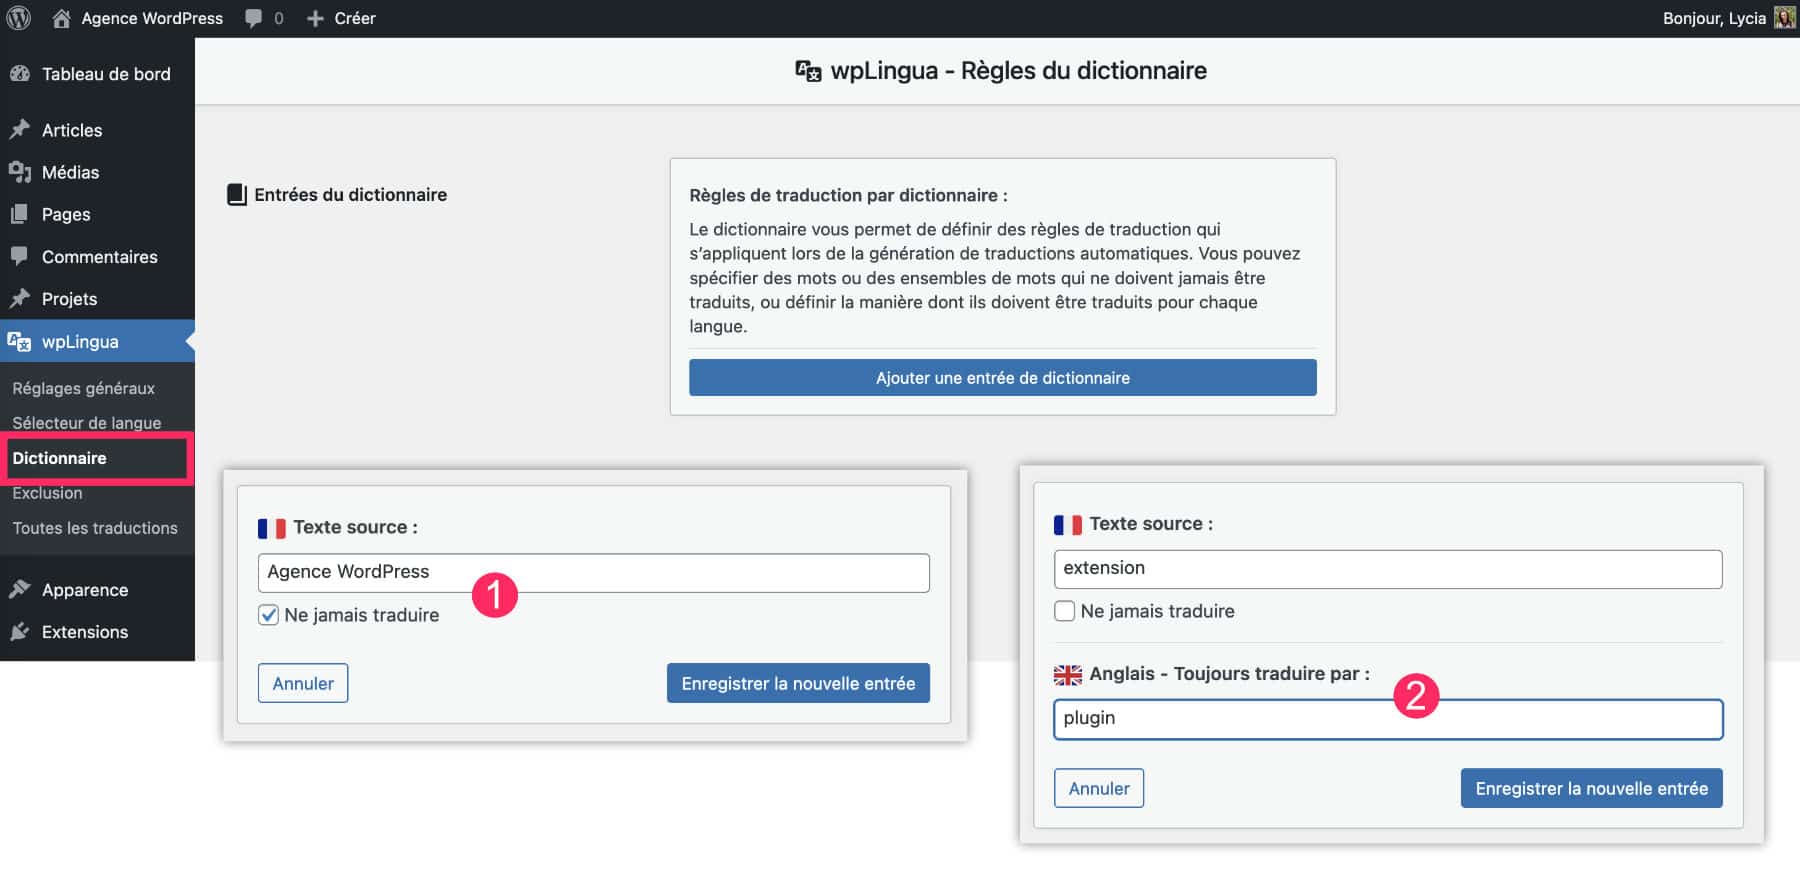The height and width of the screenshot is (881, 1800).
Task: Click the Apparence brush icon
Action: [x=19, y=589]
